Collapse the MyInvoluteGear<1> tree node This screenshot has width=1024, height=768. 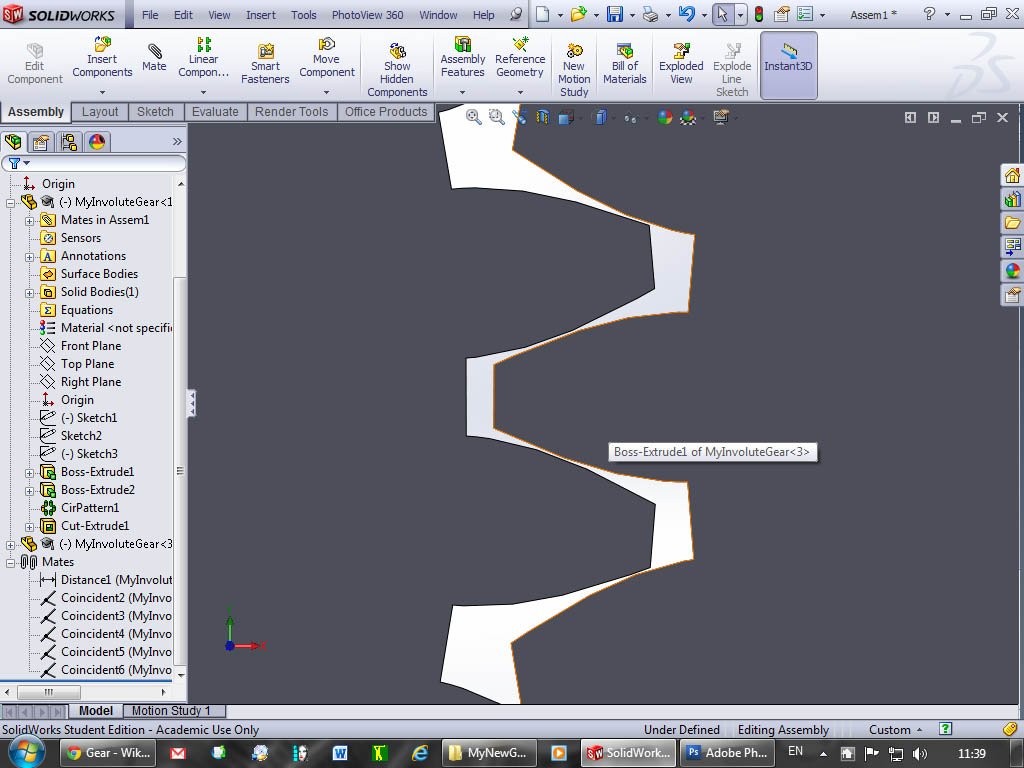coord(10,203)
